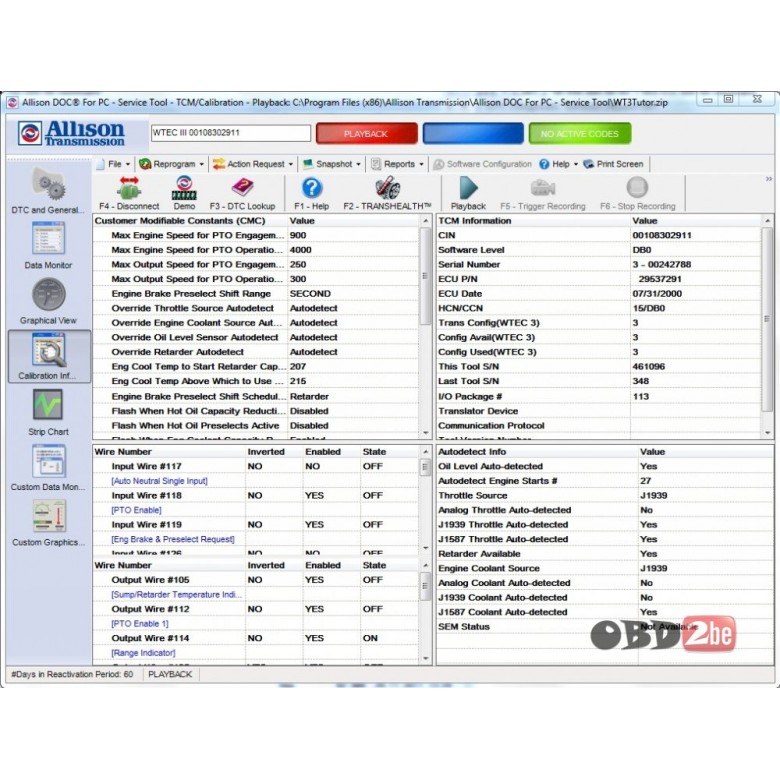Select Output Wire #105 row
The width and height of the screenshot is (780, 780).
coord(256,580)
